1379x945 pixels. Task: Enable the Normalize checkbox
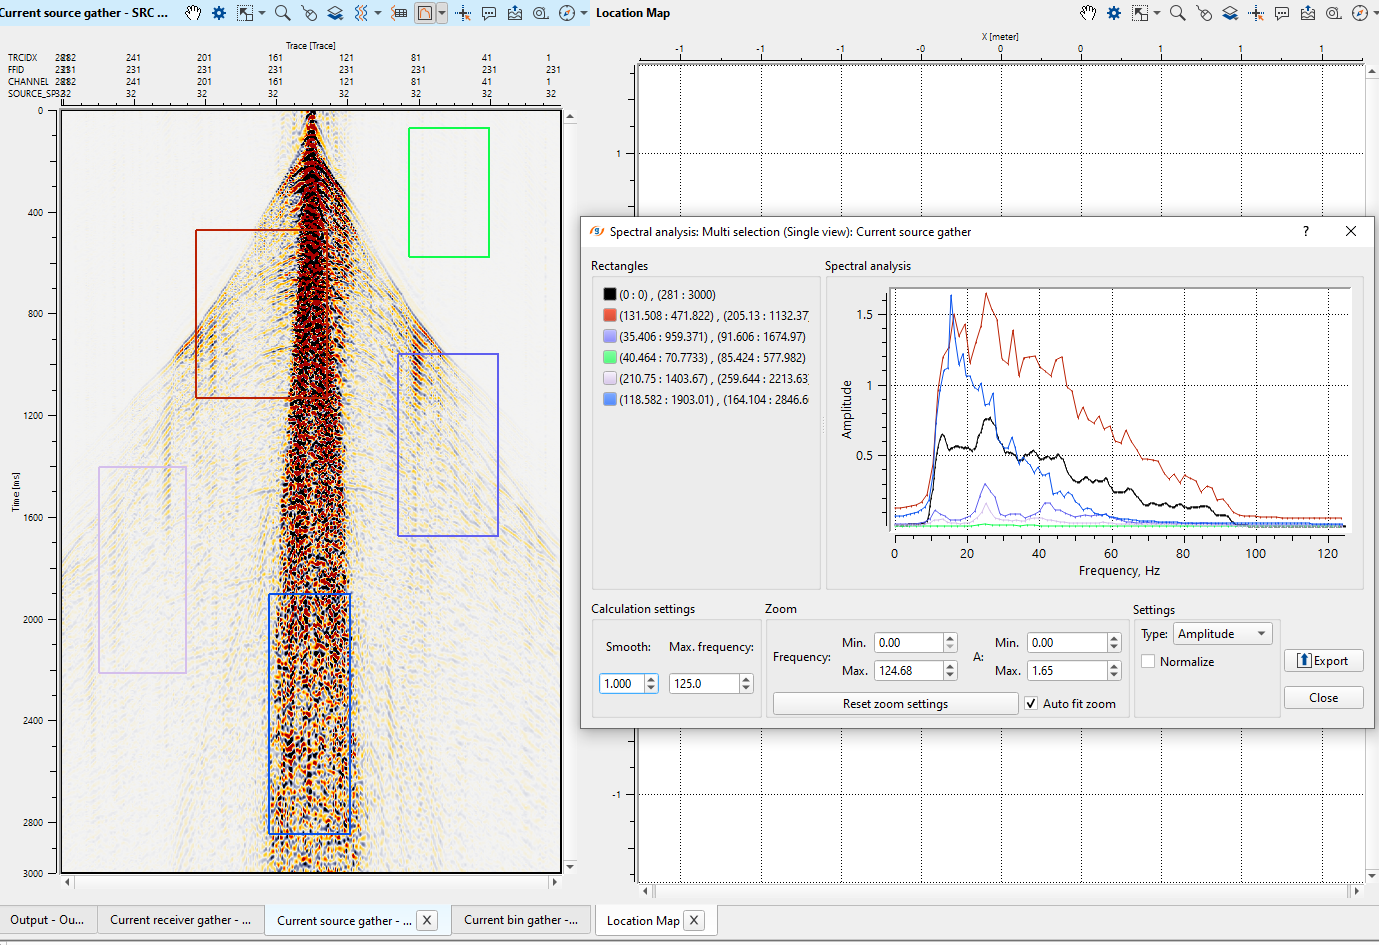[1148, 662]
